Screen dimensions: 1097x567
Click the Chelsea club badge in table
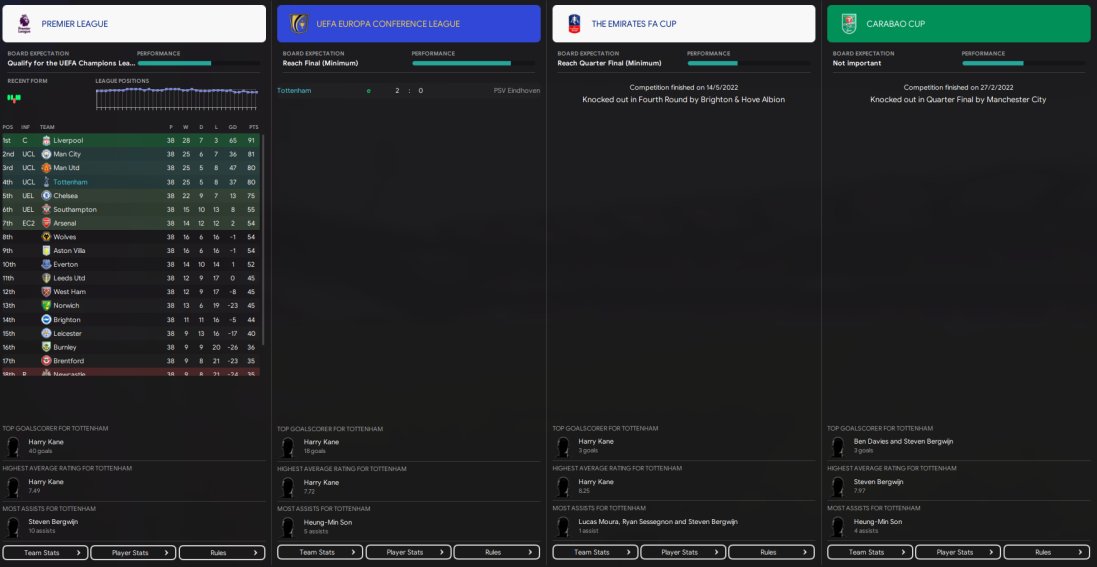pyautogui.click(x=46, y=195)
